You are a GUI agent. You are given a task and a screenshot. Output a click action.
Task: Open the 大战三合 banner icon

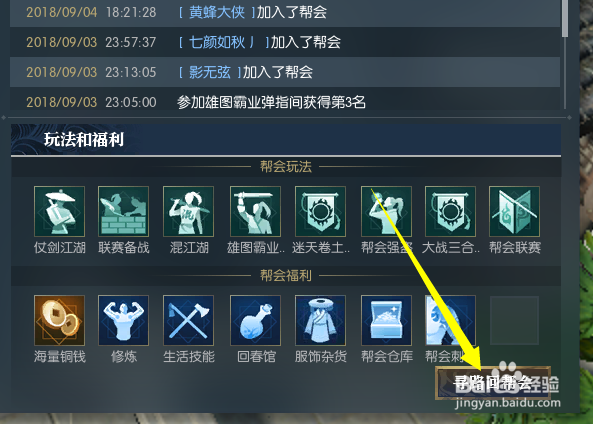point(450,211)
